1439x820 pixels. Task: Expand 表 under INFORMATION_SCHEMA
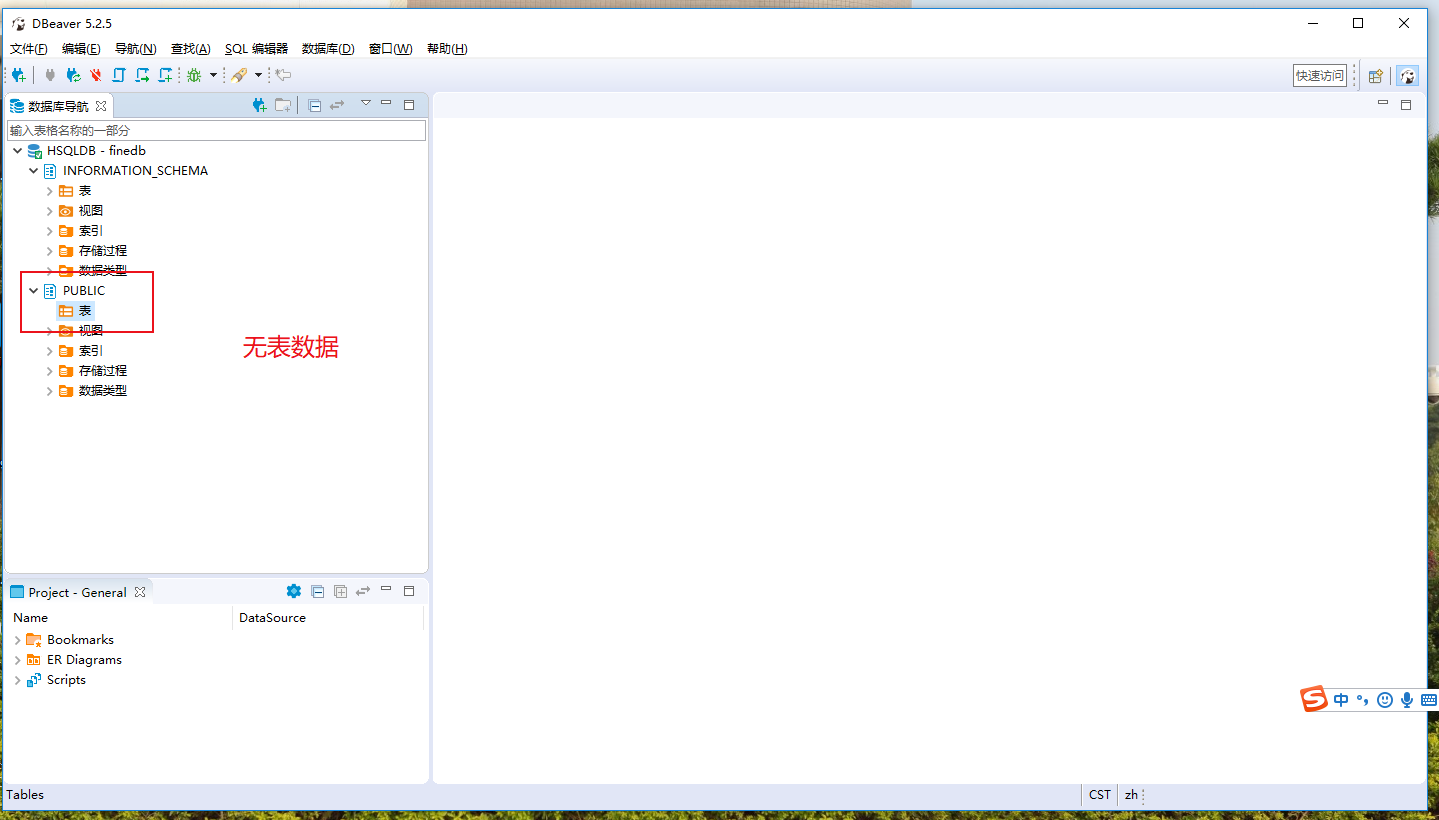(50, 191)
